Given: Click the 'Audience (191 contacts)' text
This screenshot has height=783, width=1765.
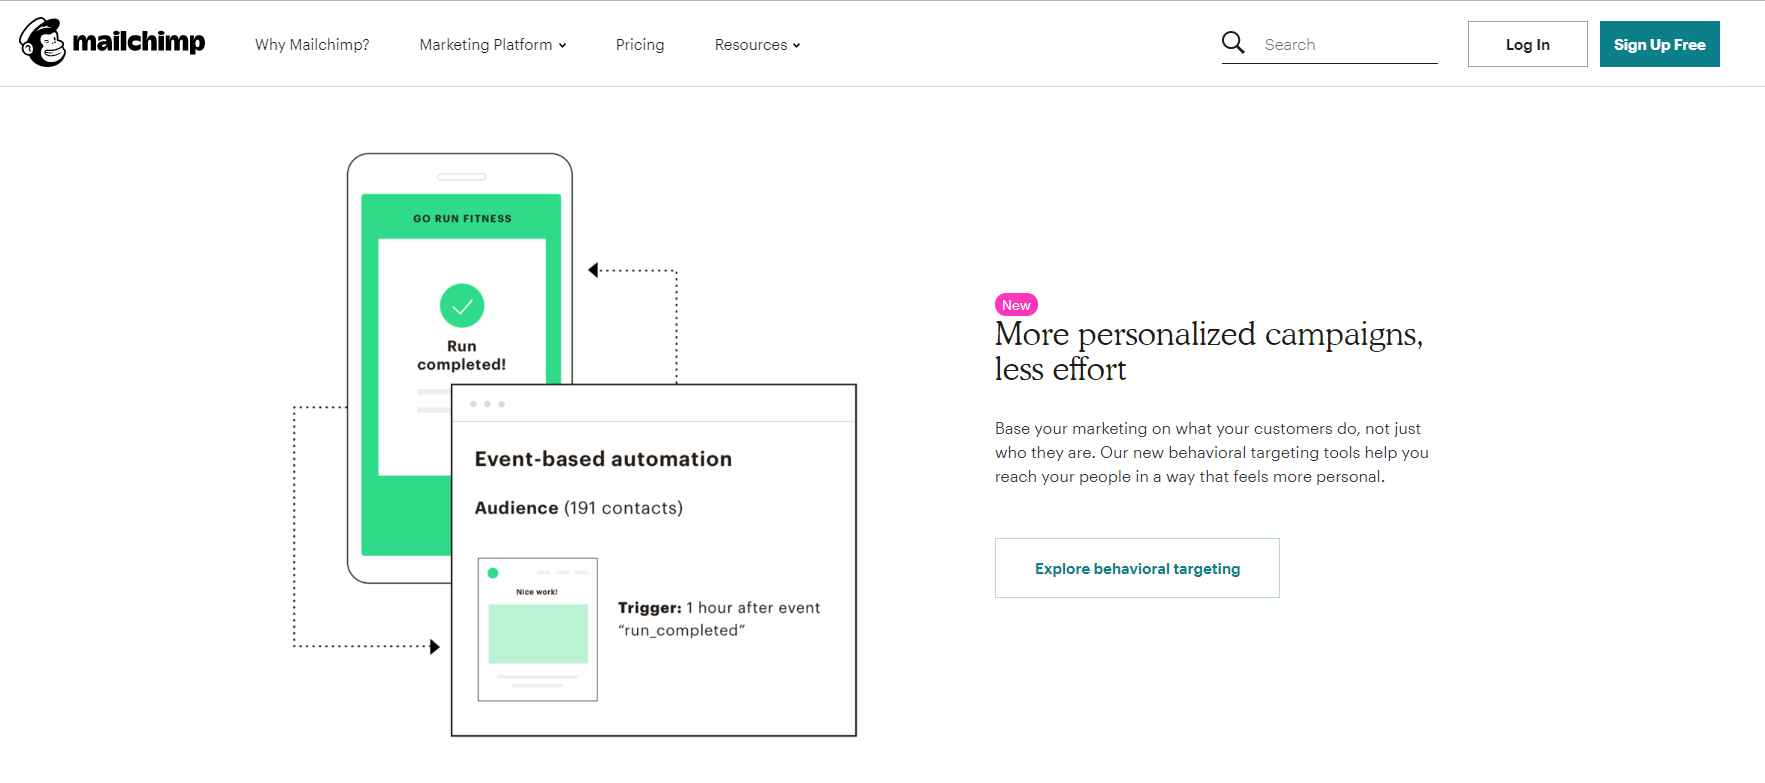Looking at the screenshot, I should pyautogui.click(x=579, y=508).
